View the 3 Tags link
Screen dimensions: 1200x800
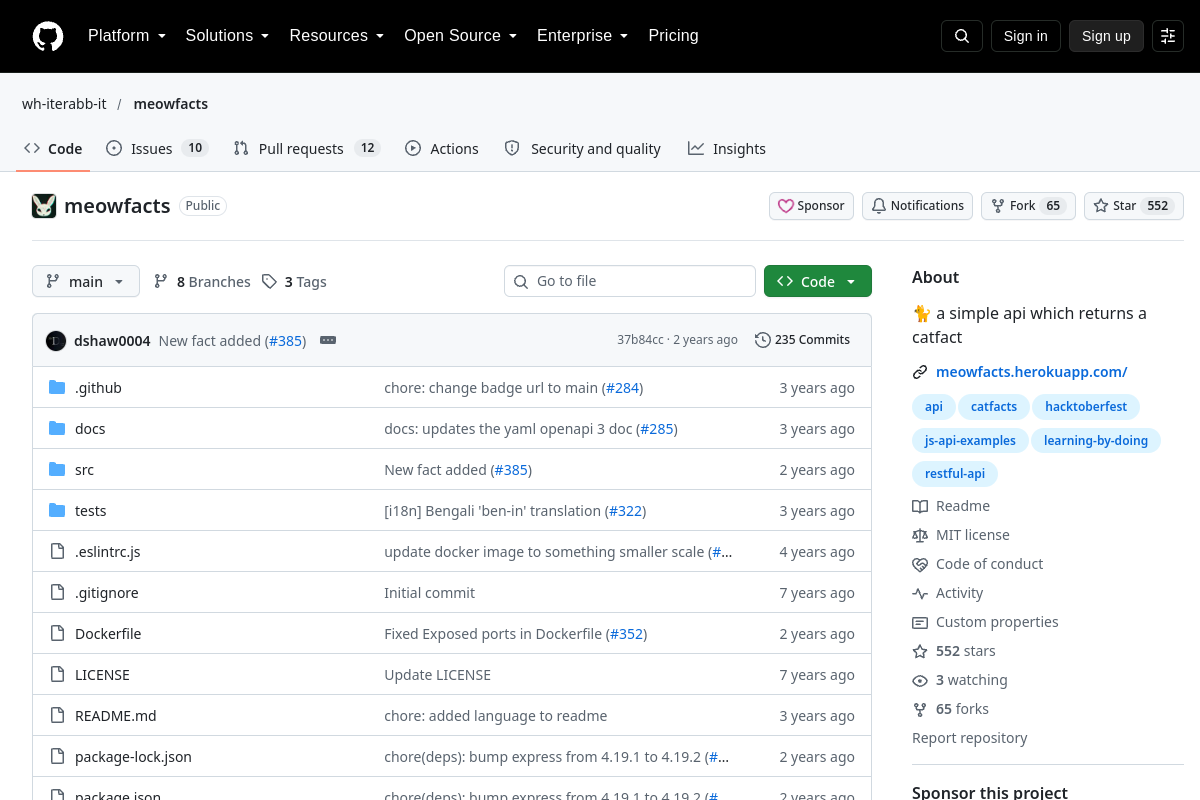click(294, 282)
